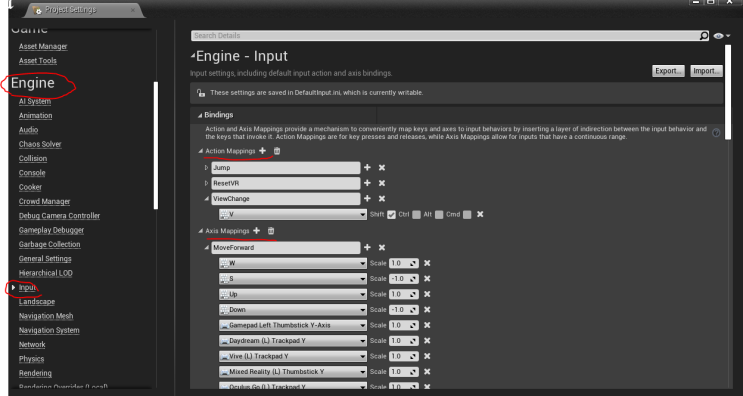743x396 pixels.
Task: Open the S key selection dropdown
Action: [x=293, y=279]
